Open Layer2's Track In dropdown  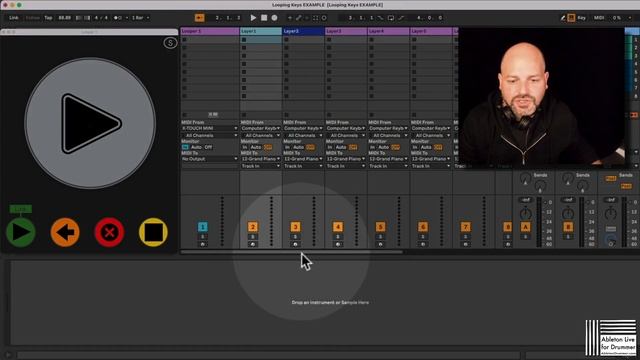(x=303, y=166)
